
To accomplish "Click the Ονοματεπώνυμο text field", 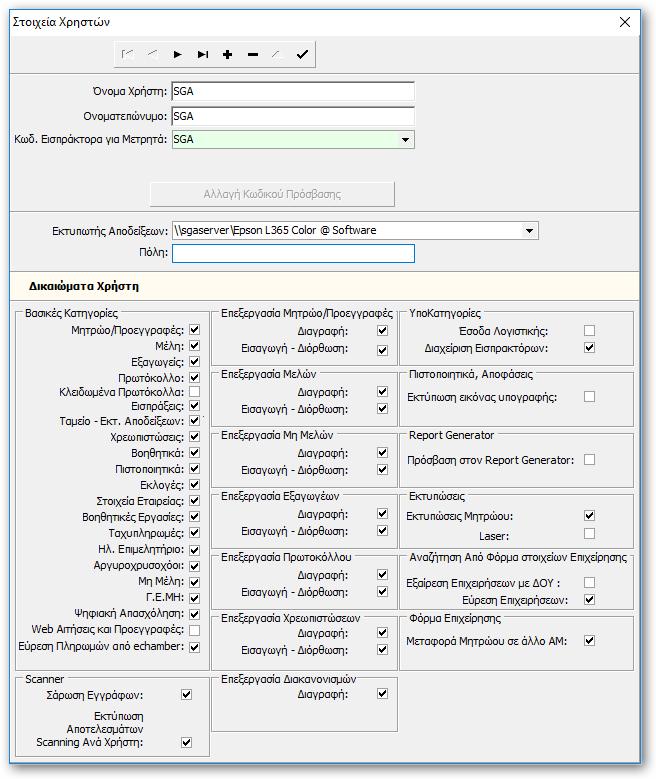I will 293,116.
